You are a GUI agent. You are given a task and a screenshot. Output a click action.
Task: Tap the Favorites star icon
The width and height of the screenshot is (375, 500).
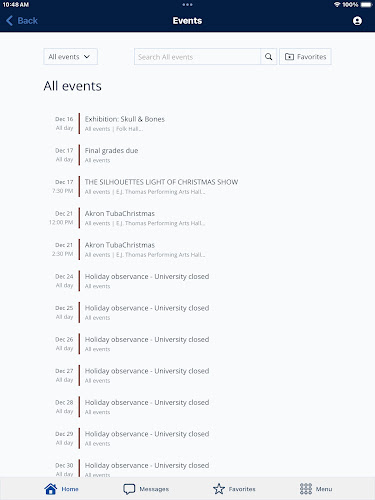pos(219,489)
